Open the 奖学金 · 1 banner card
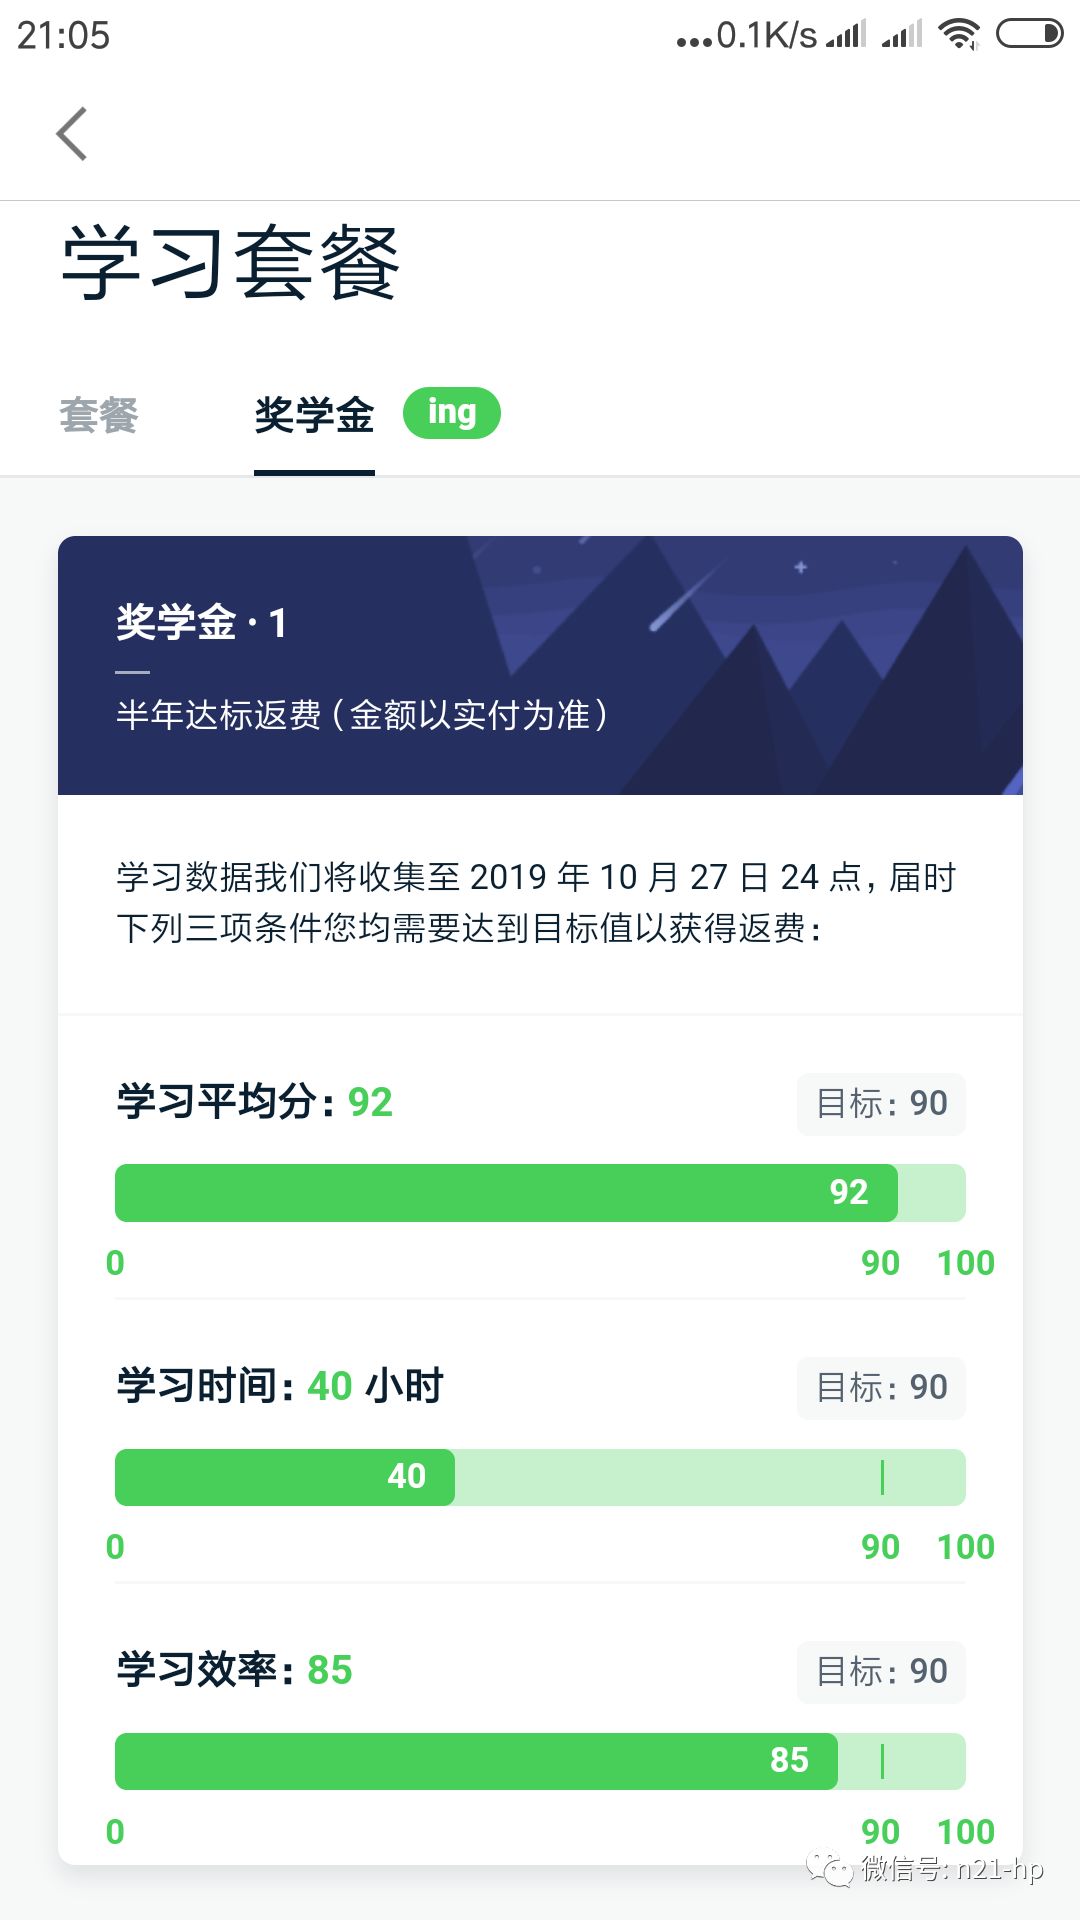The height and width of the screenshot is (1920, 1080). (540, 665)
